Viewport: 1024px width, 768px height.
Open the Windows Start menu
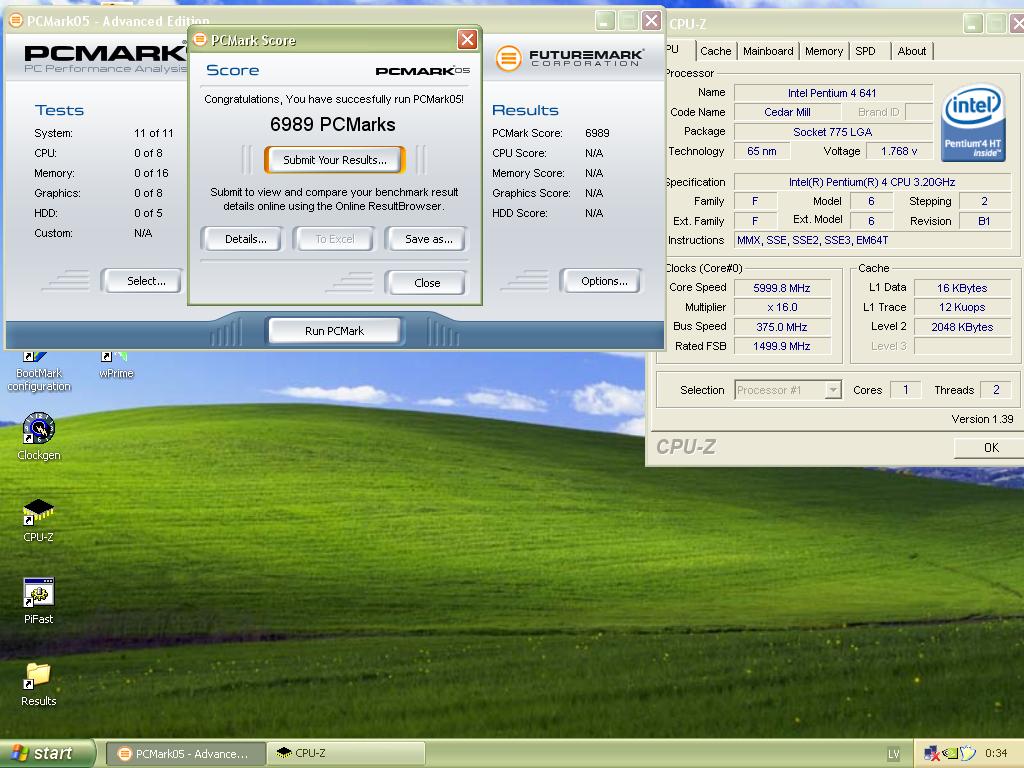tap(47, 753)
